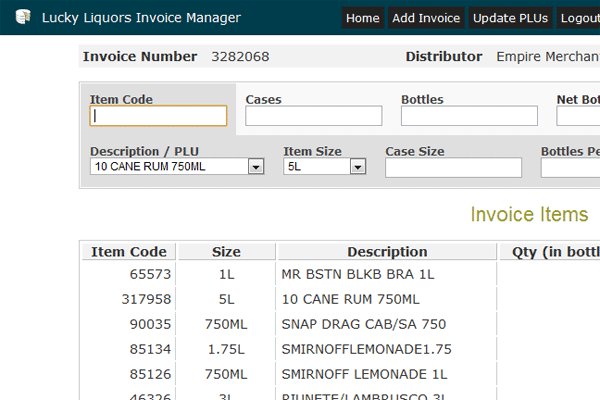Screen dimensions: 600x400
Task: Click the Qty (in bottles) column header
Action: 550,252
